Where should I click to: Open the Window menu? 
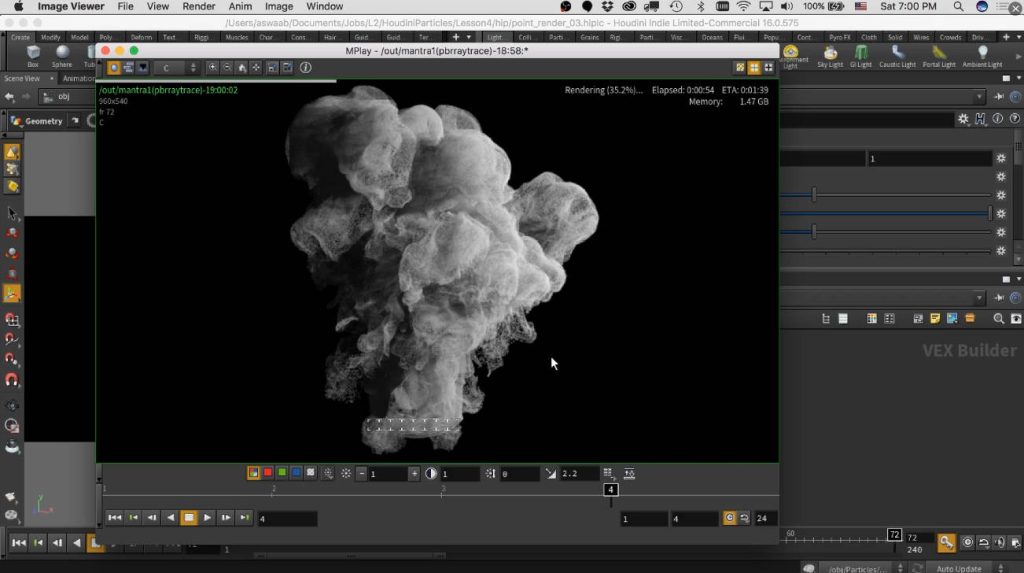325,7
